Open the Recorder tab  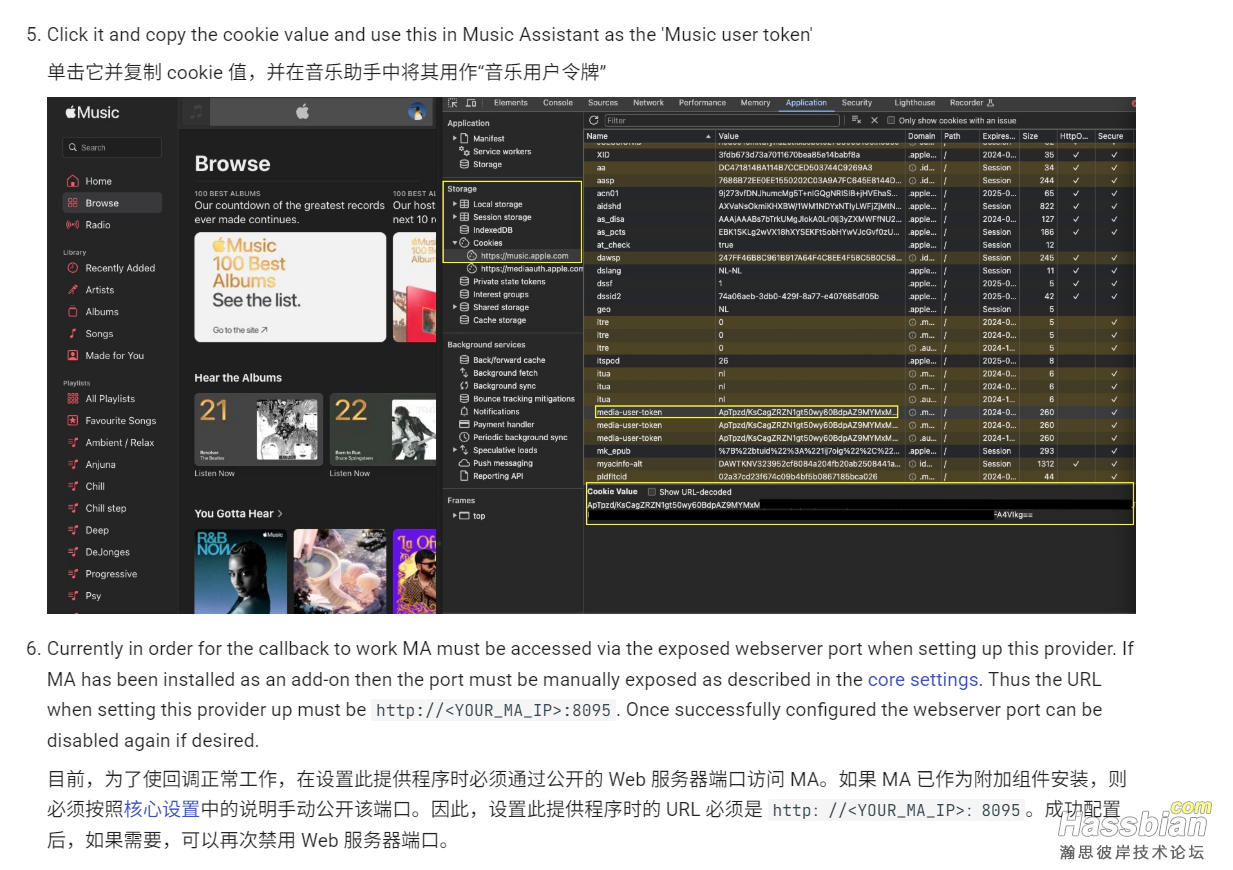[971, 103]
